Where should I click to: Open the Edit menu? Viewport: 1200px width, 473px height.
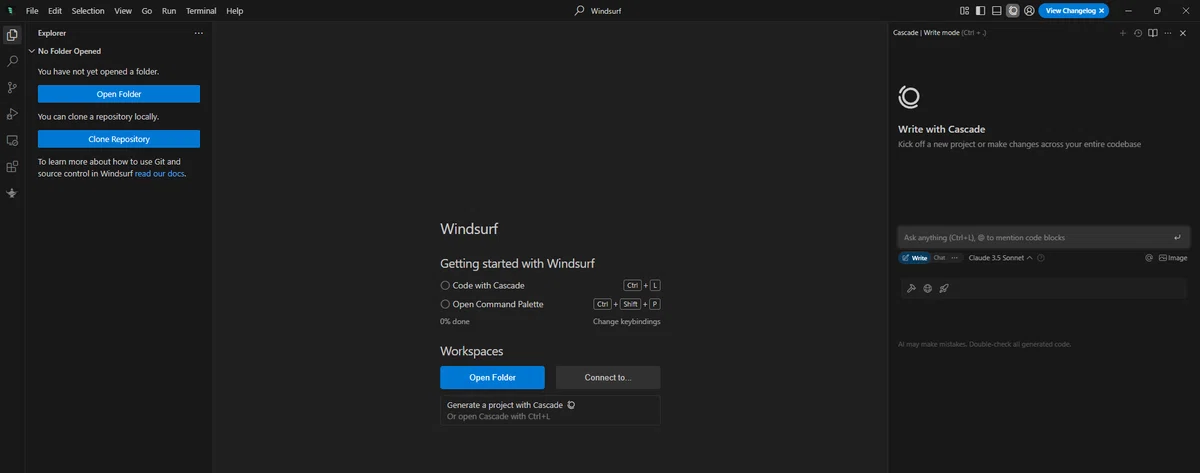click(55, 10)
